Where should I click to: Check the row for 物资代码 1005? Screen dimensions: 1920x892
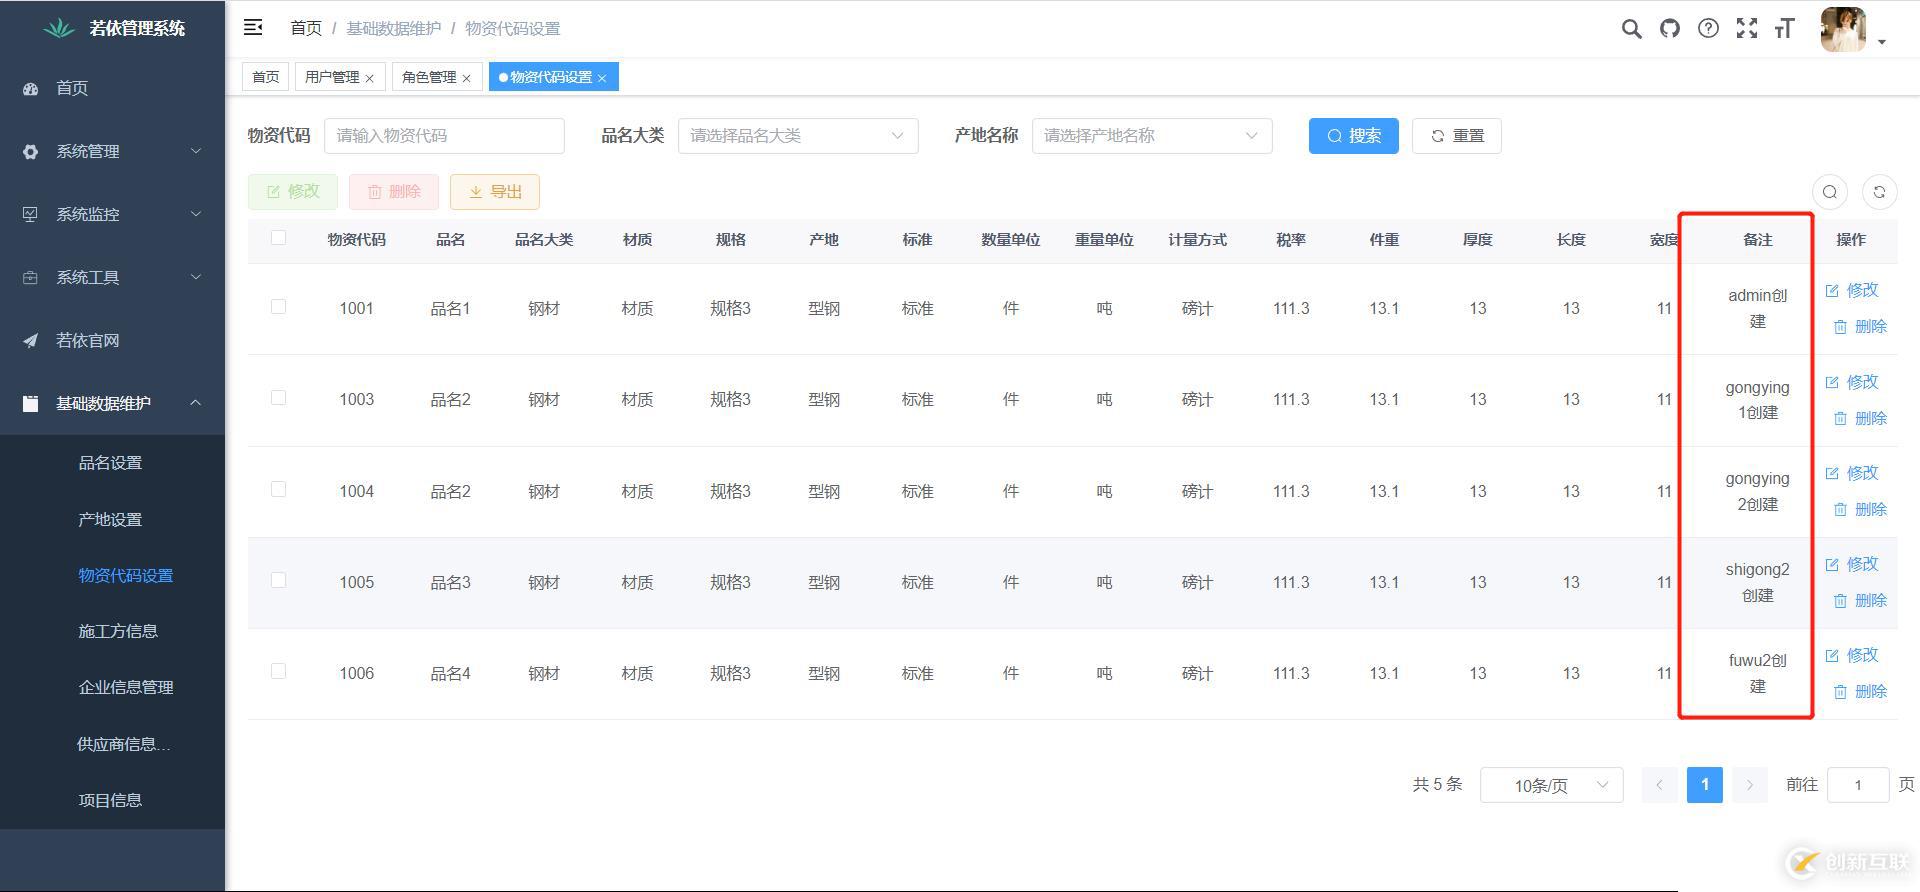(x=278, y=581)
